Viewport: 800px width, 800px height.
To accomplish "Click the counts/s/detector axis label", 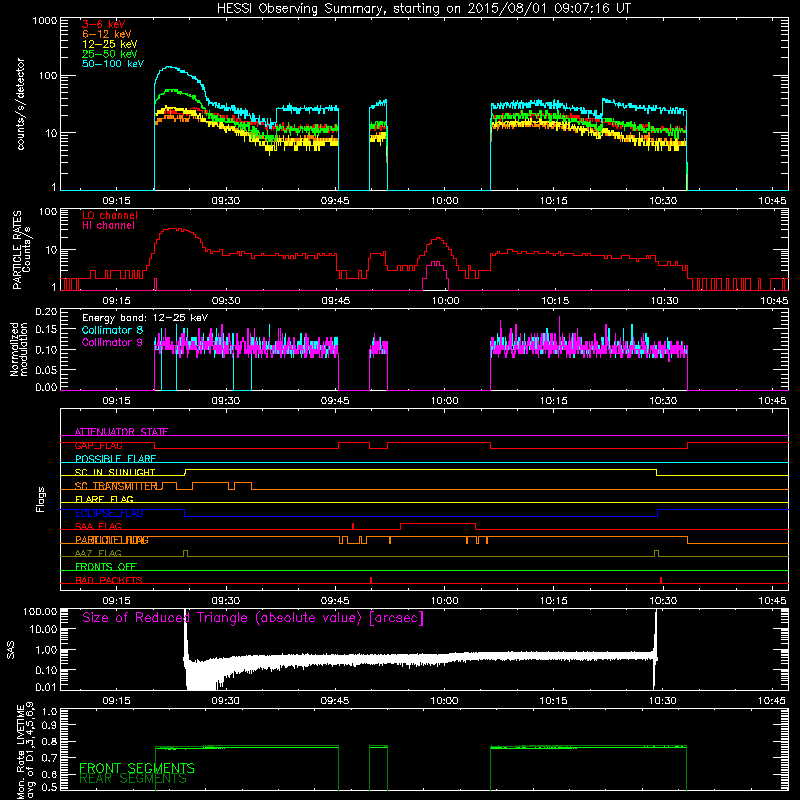I will tap(21, 104).
